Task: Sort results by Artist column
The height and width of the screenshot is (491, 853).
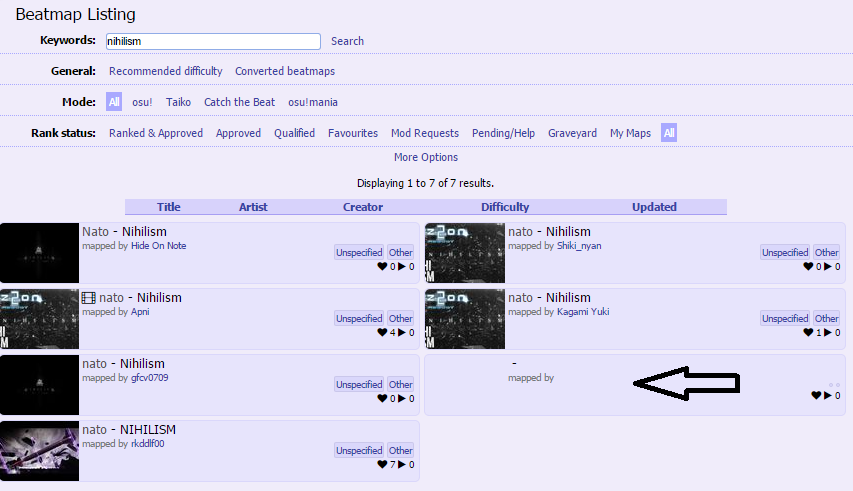Action: point(253,207)
